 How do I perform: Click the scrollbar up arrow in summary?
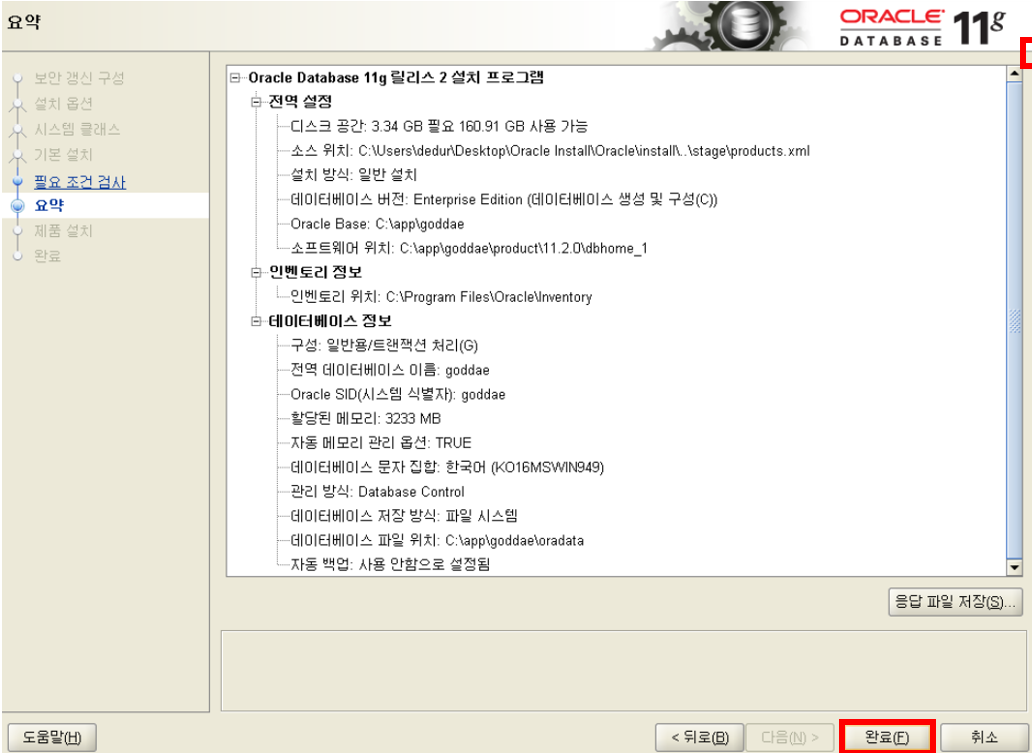coord(1014,73)
